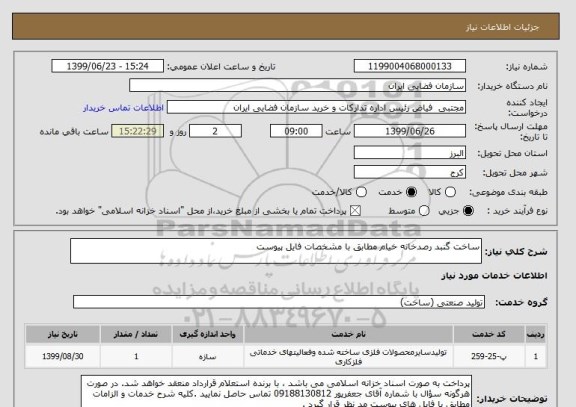This screenshot has width=576, height=407.
Task: Click the تاریخ نیاز column header
Action: (63, 334)
